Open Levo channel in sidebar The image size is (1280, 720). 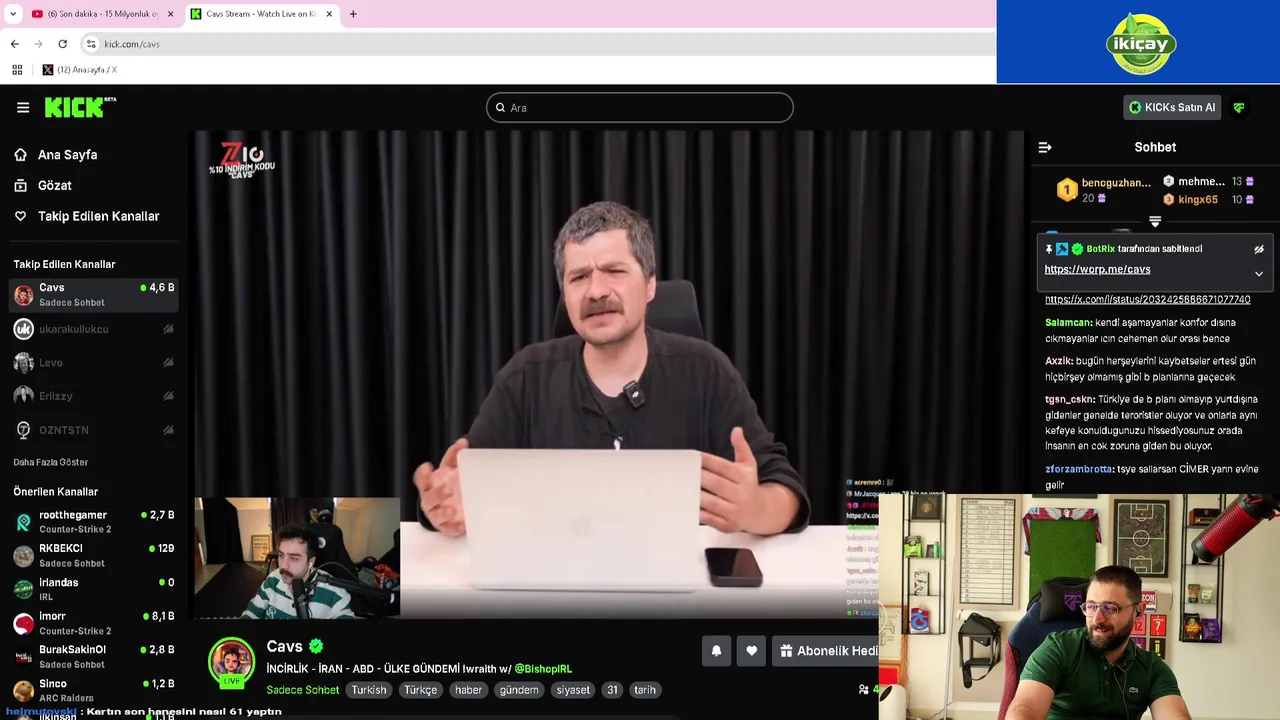[x=94, y=363]
